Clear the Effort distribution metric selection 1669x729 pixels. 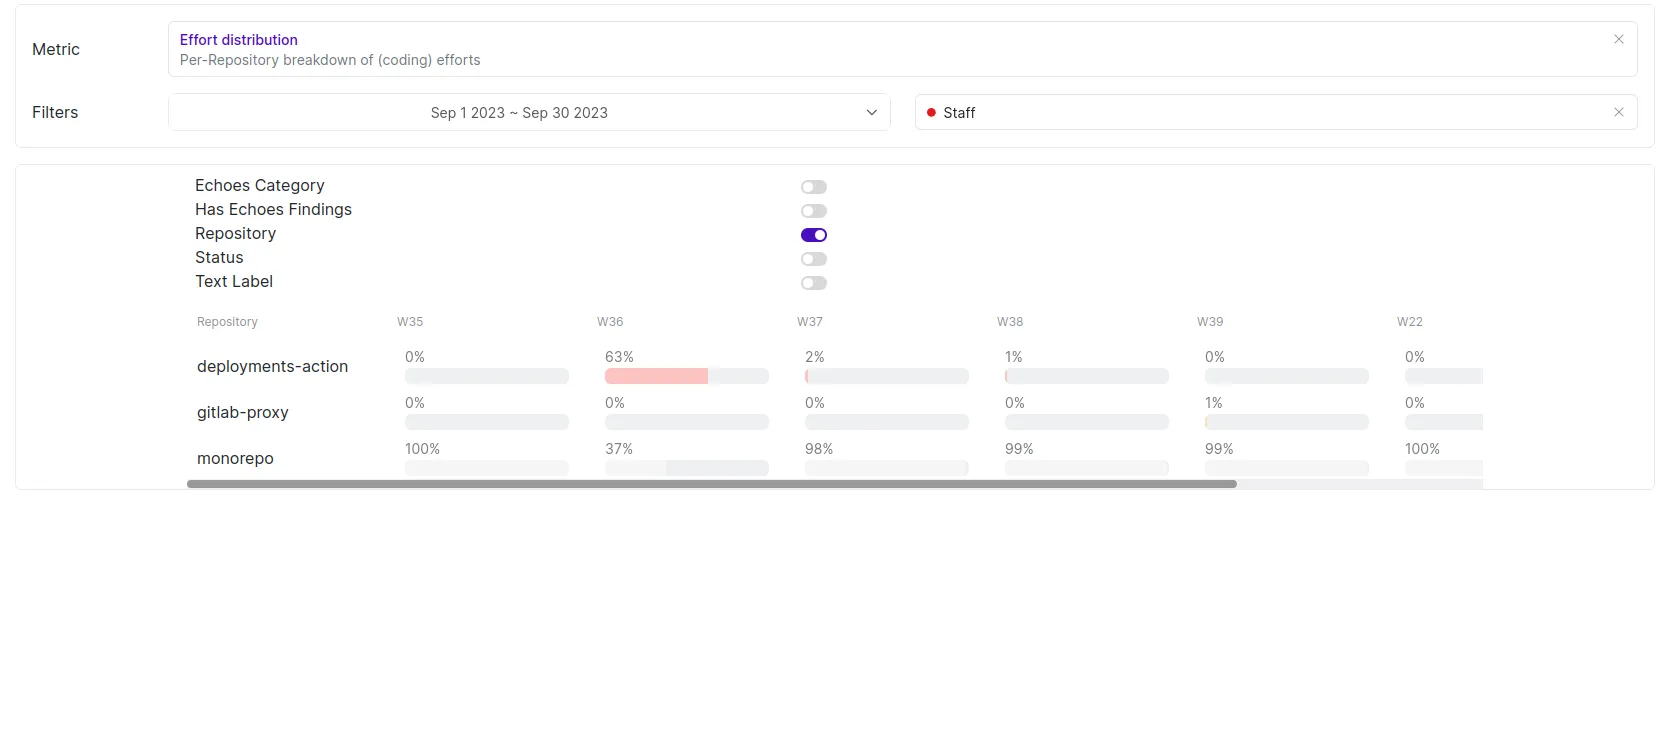click(x=1618, y=40)
